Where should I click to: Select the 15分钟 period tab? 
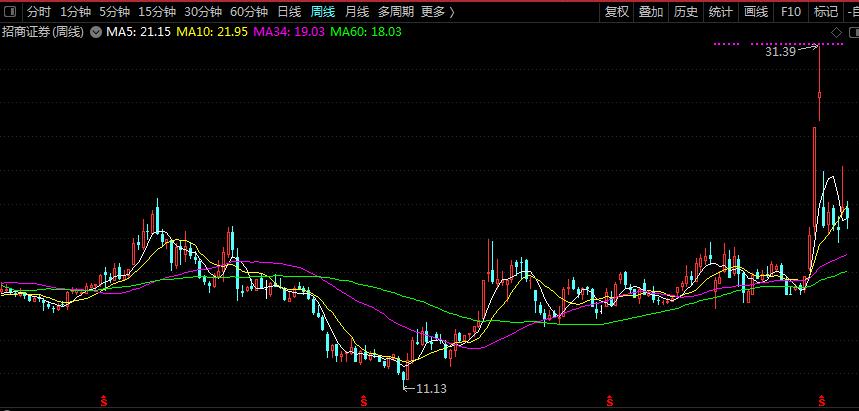[x=157, y=12]
